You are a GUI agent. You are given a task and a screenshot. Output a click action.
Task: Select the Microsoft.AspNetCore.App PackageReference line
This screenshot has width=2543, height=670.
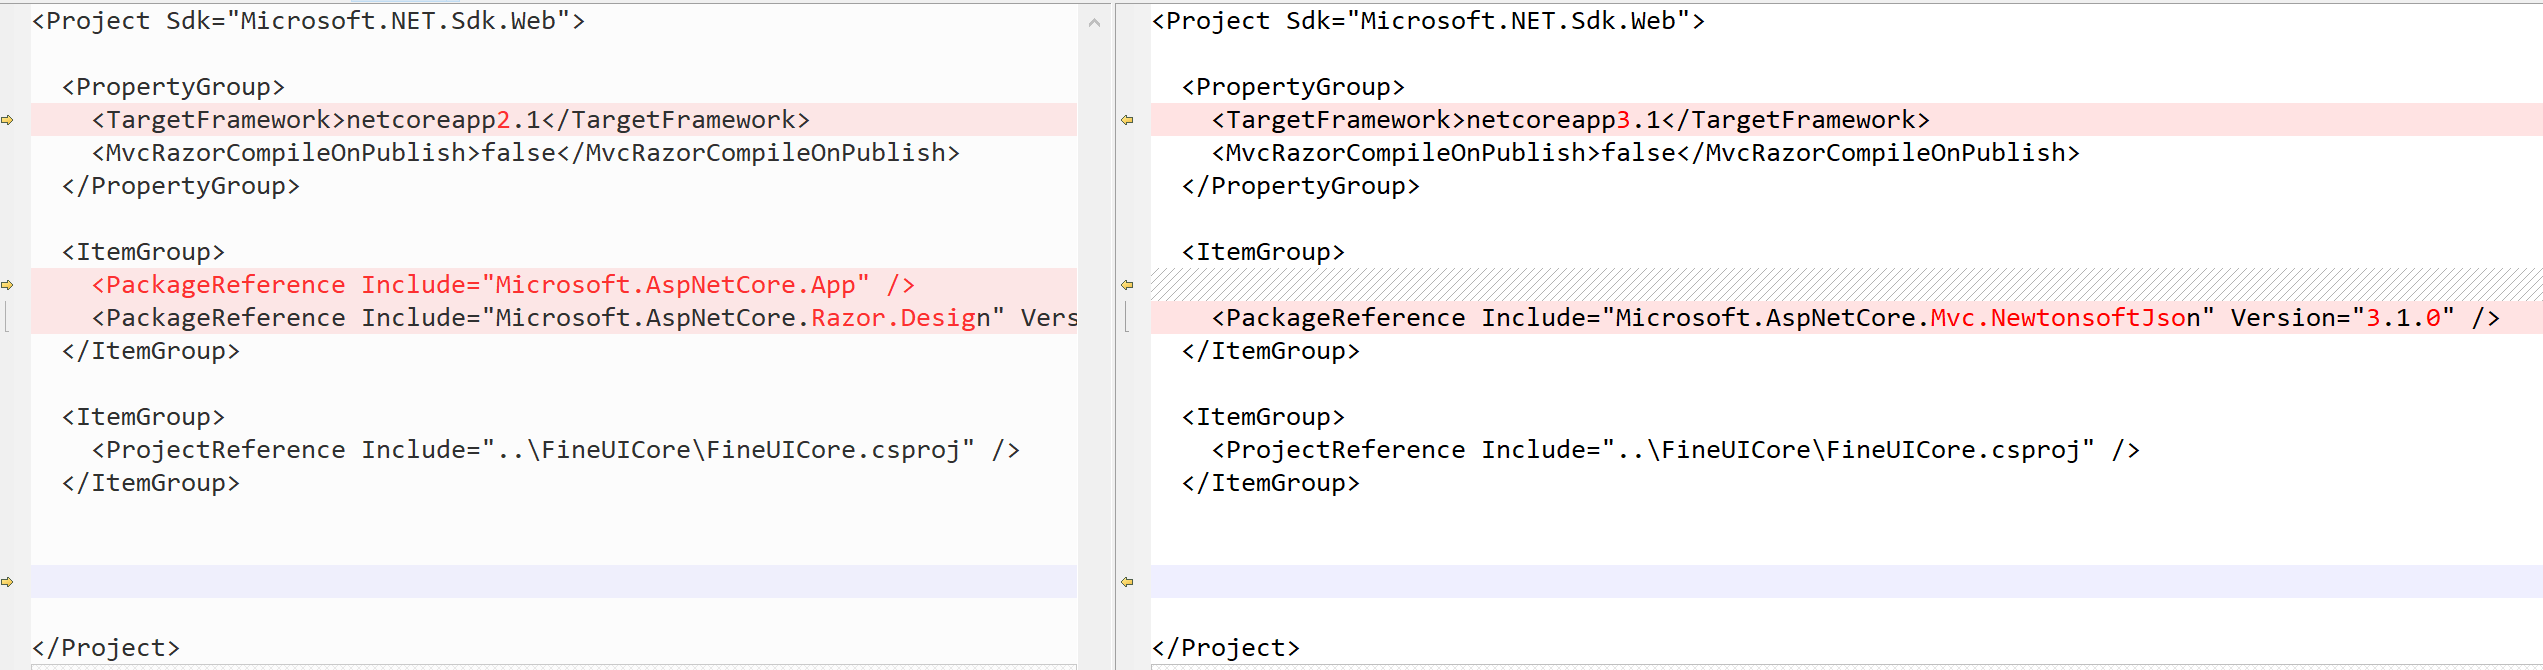pos(503,285)
